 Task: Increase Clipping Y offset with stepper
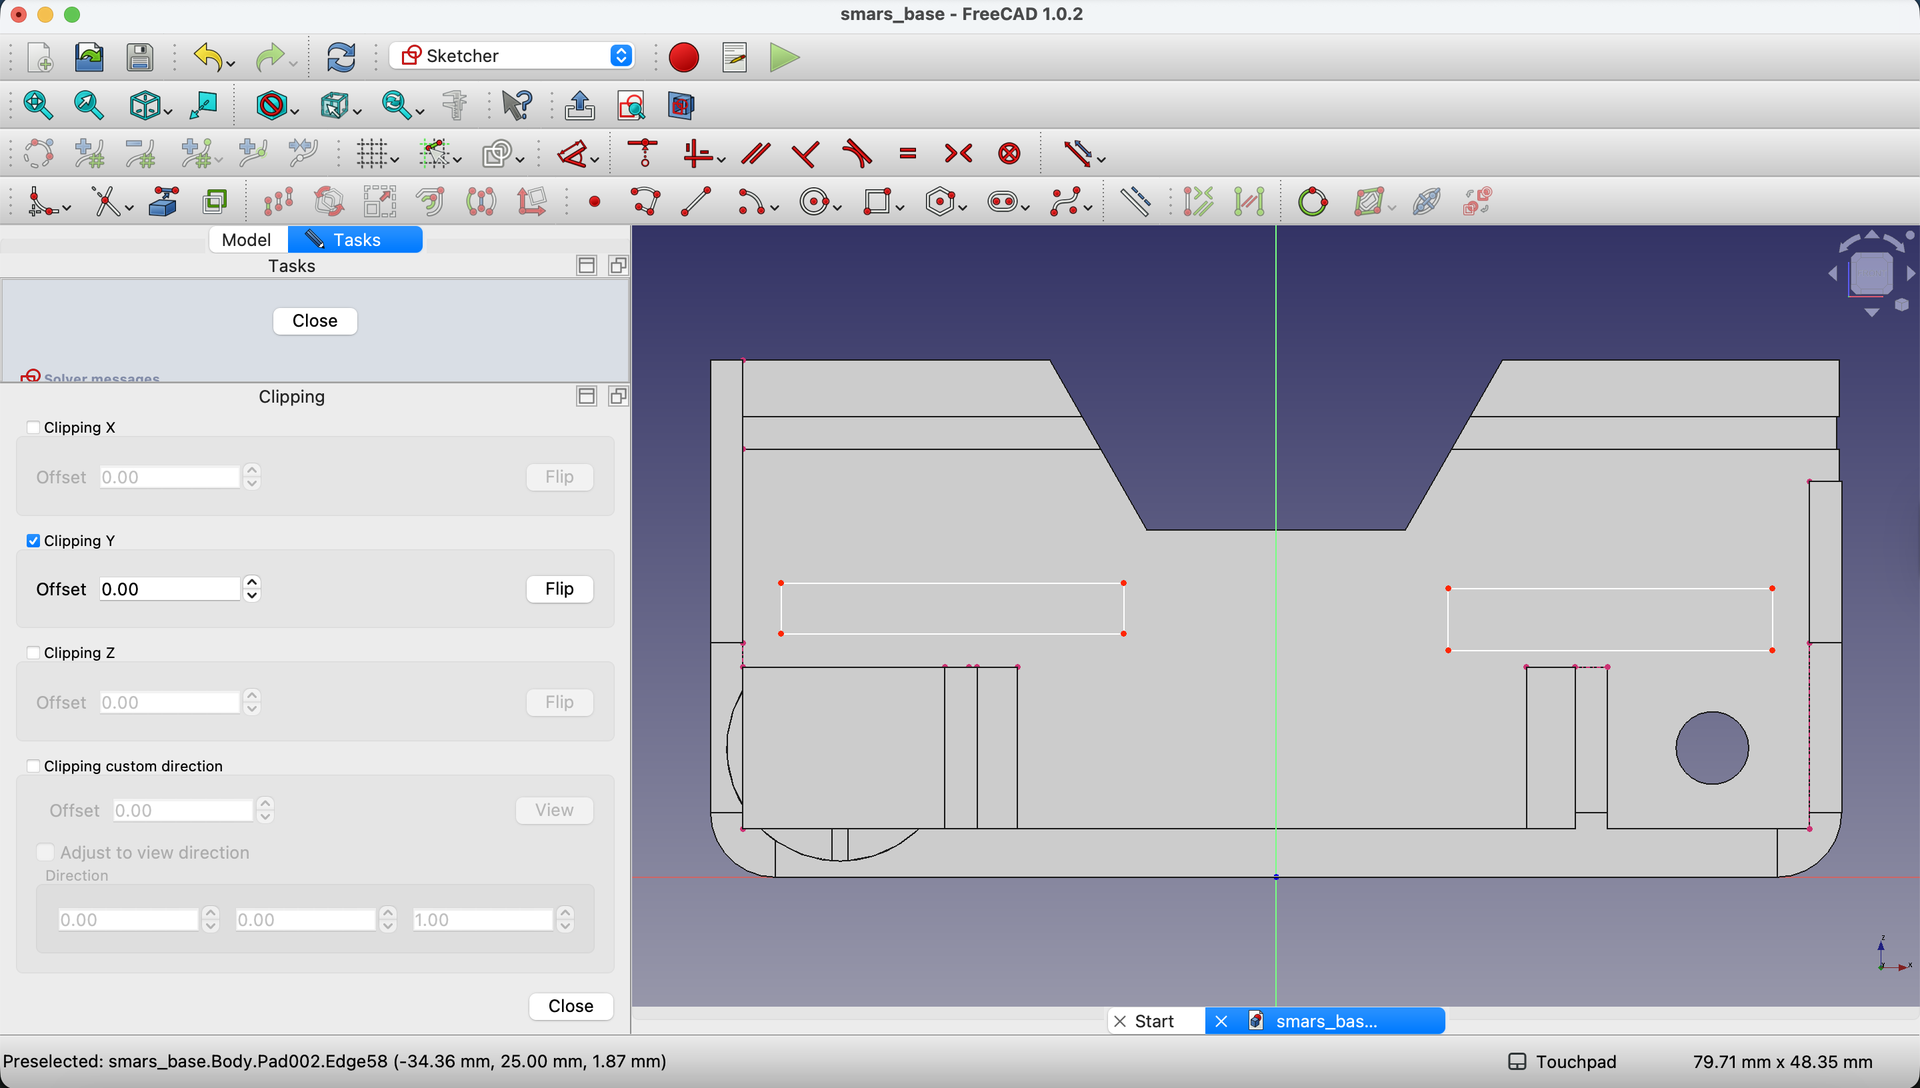(x=252, y=582)
